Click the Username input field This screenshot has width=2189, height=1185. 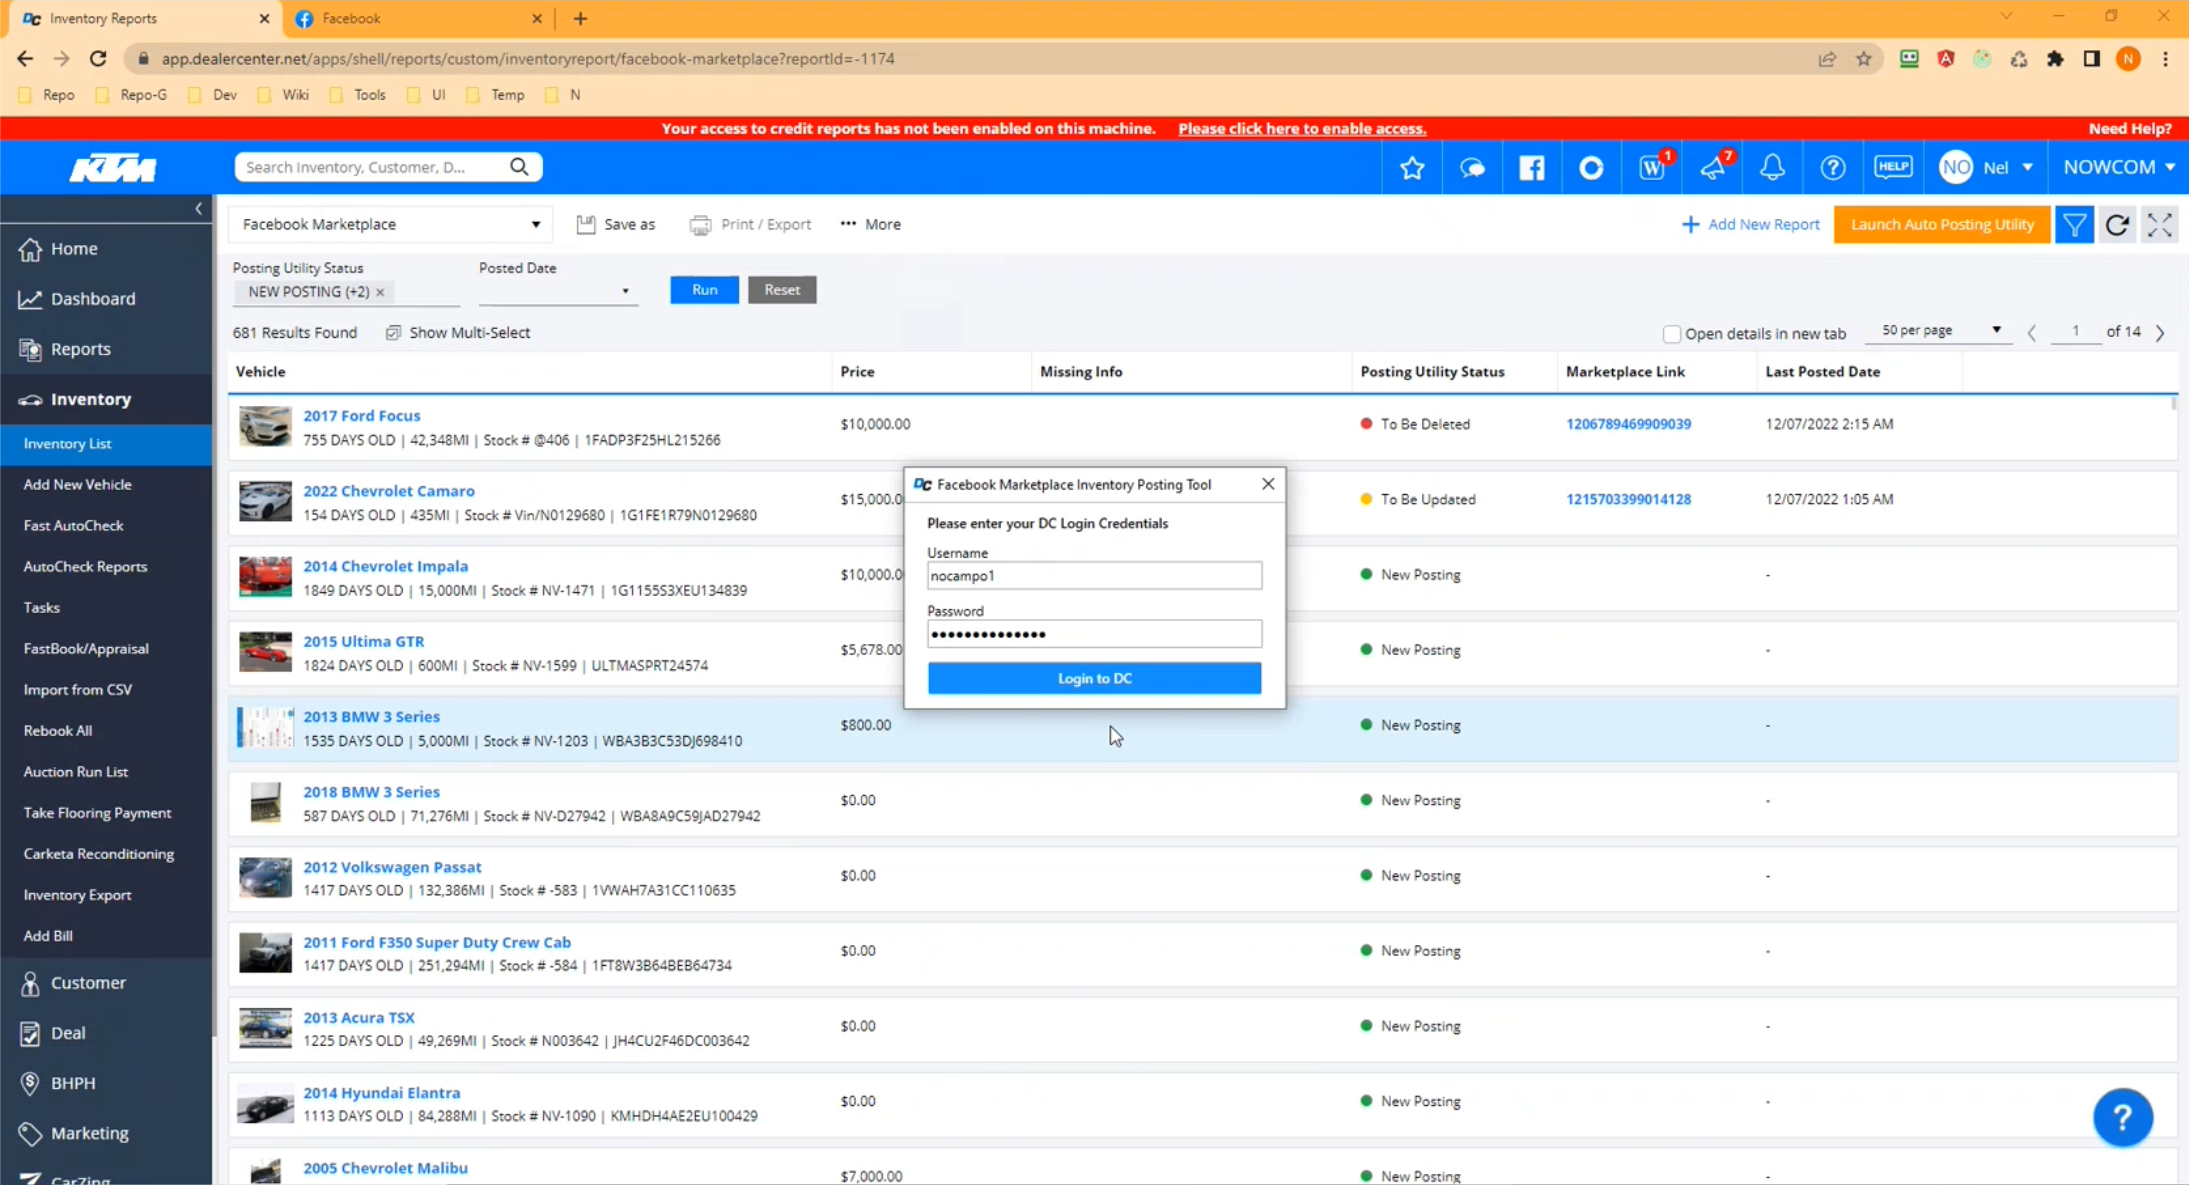(x=1094, y=576)
